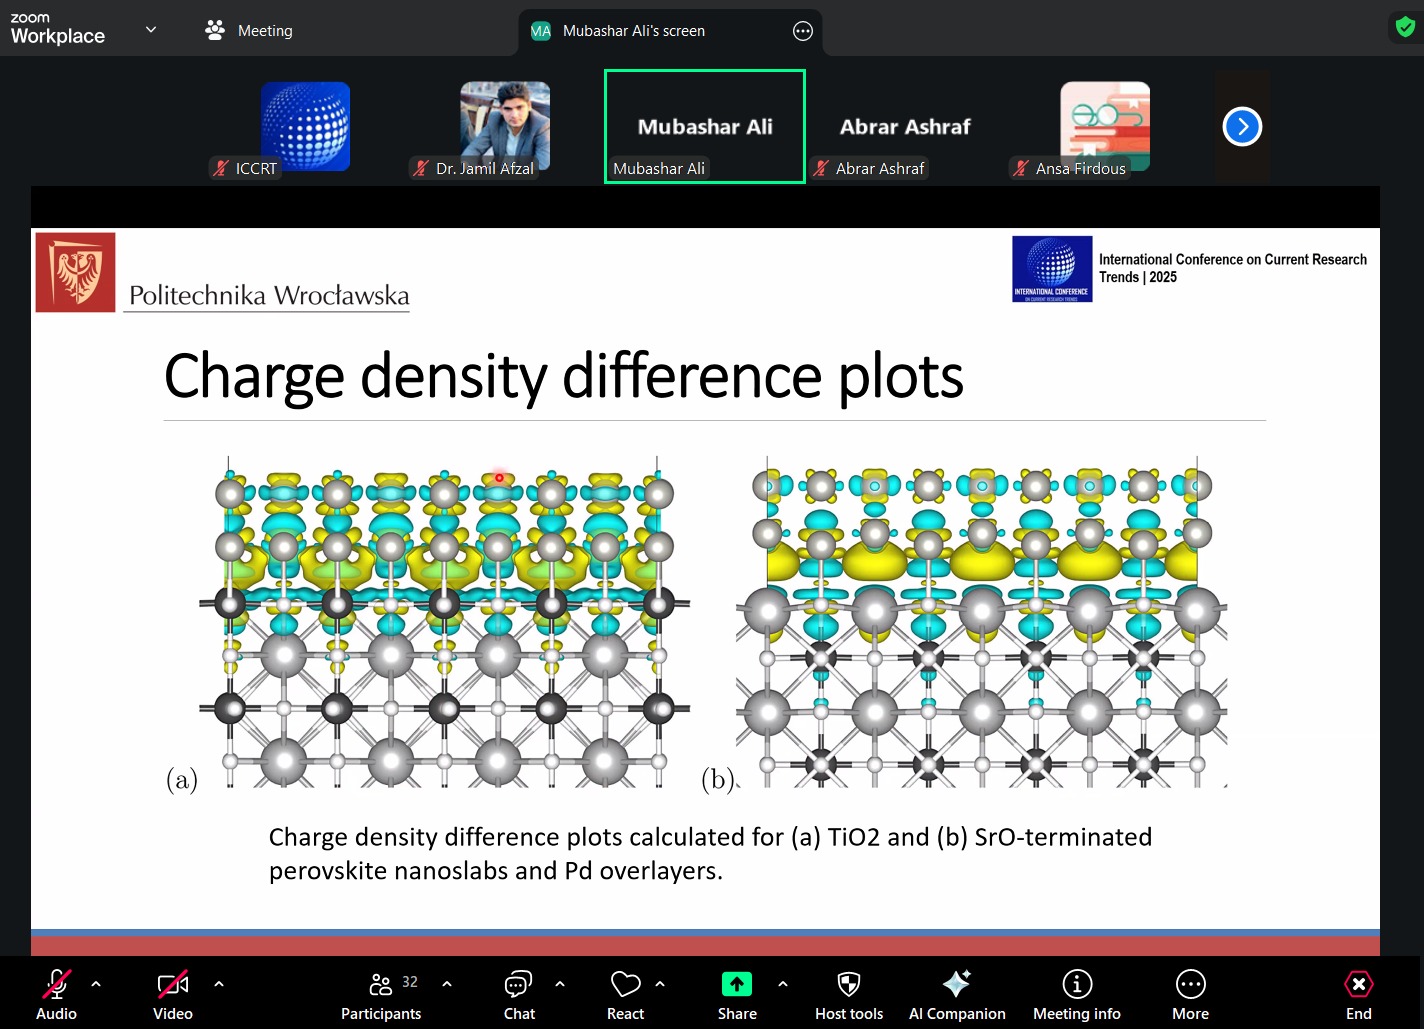Expand participants options arrow
The width and height of the screenshot is (1424, 1029).
(447, 984)
